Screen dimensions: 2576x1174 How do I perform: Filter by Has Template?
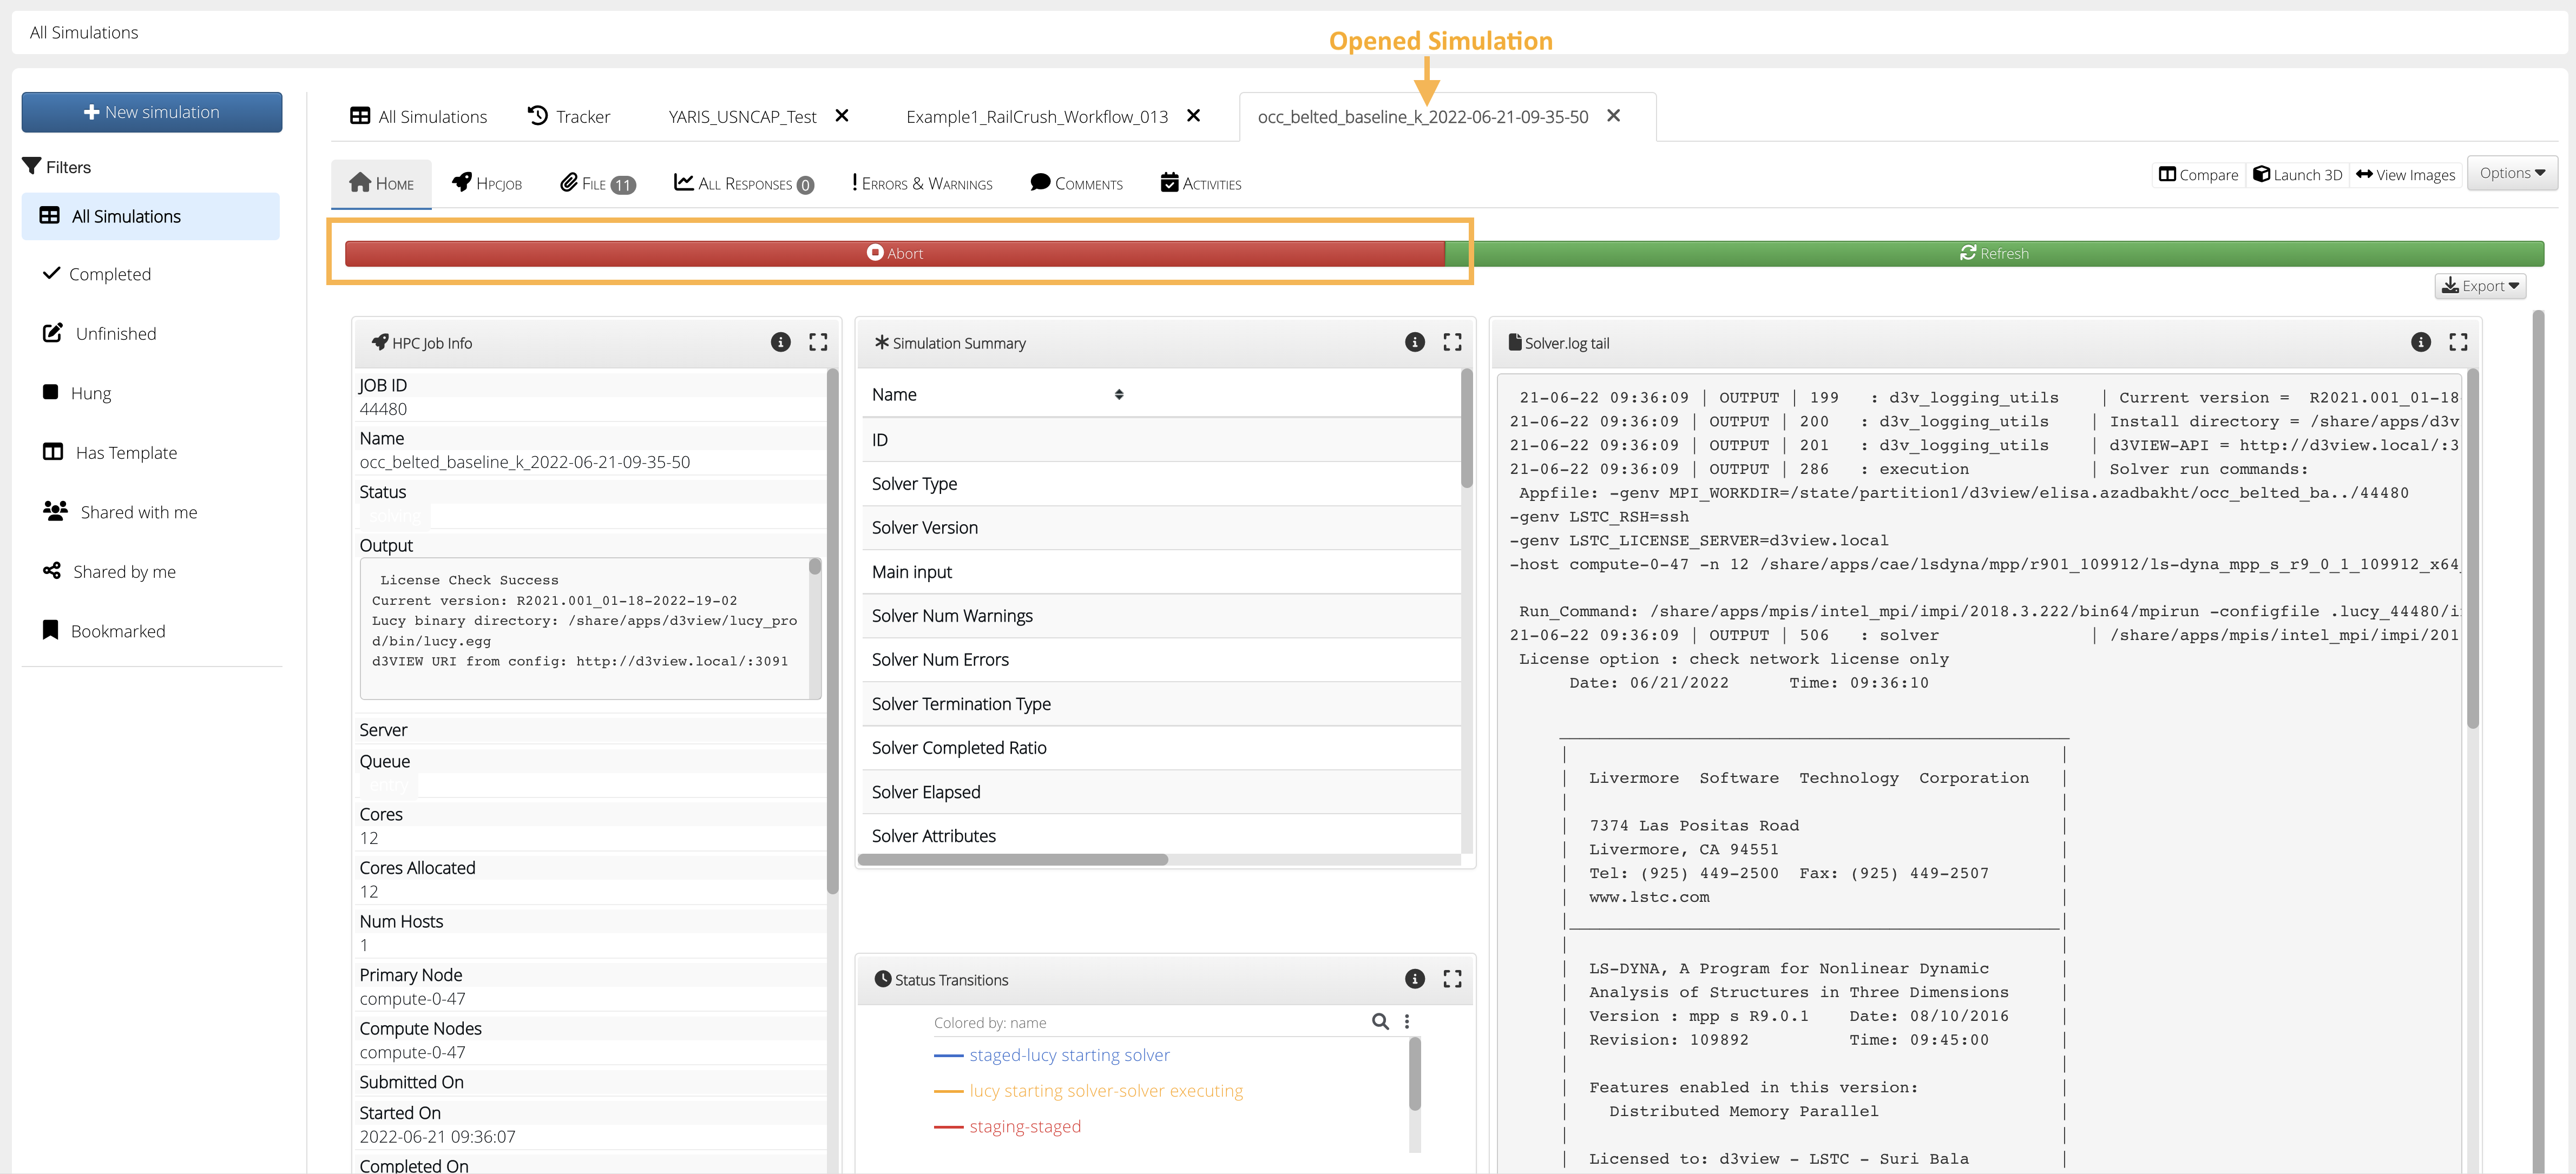(x=109, y=452)
